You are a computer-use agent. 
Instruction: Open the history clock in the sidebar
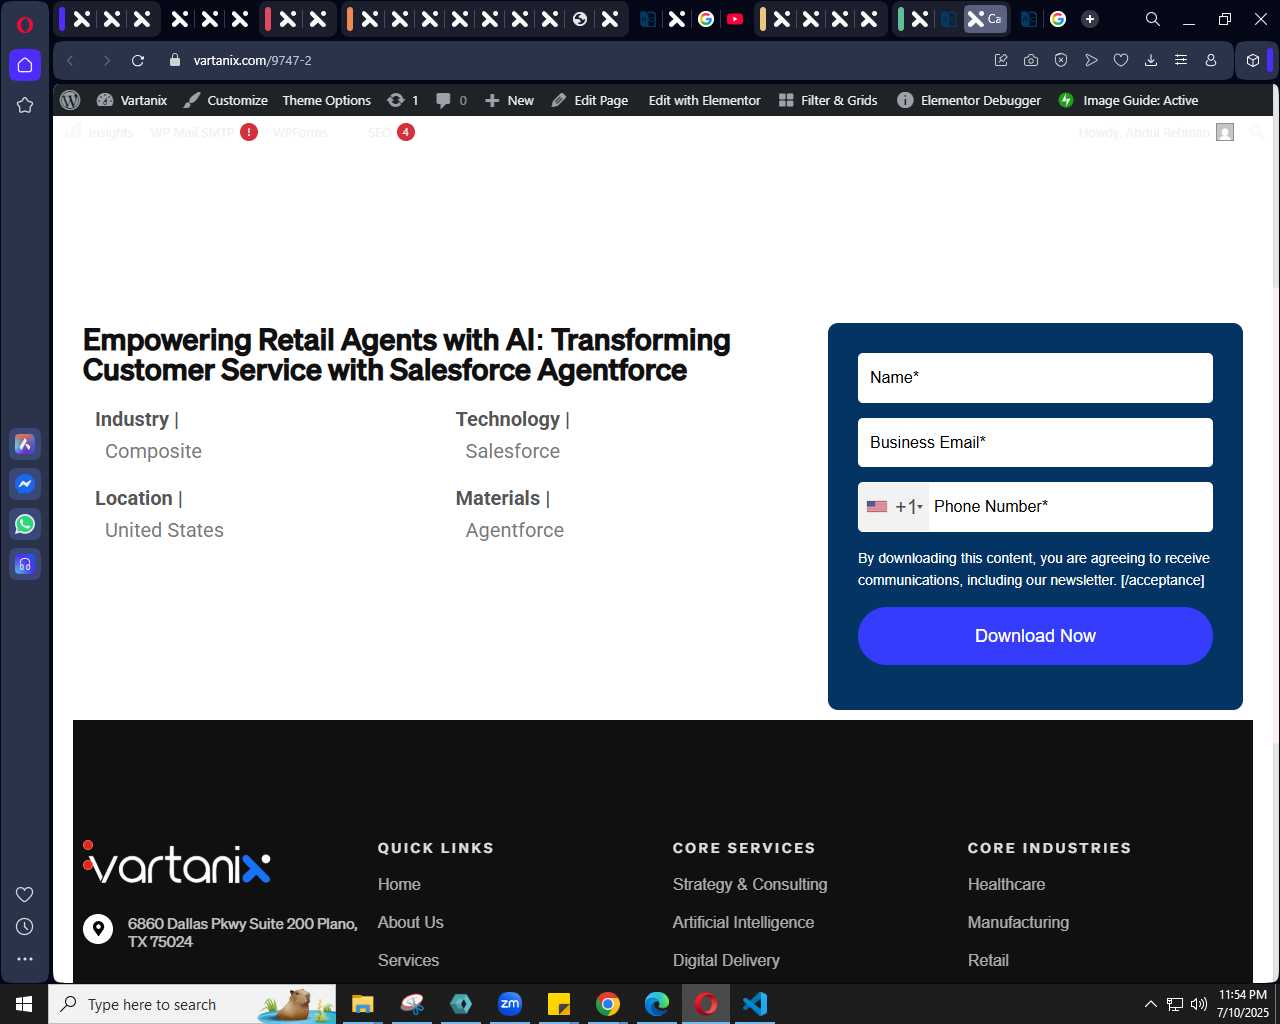25,927
